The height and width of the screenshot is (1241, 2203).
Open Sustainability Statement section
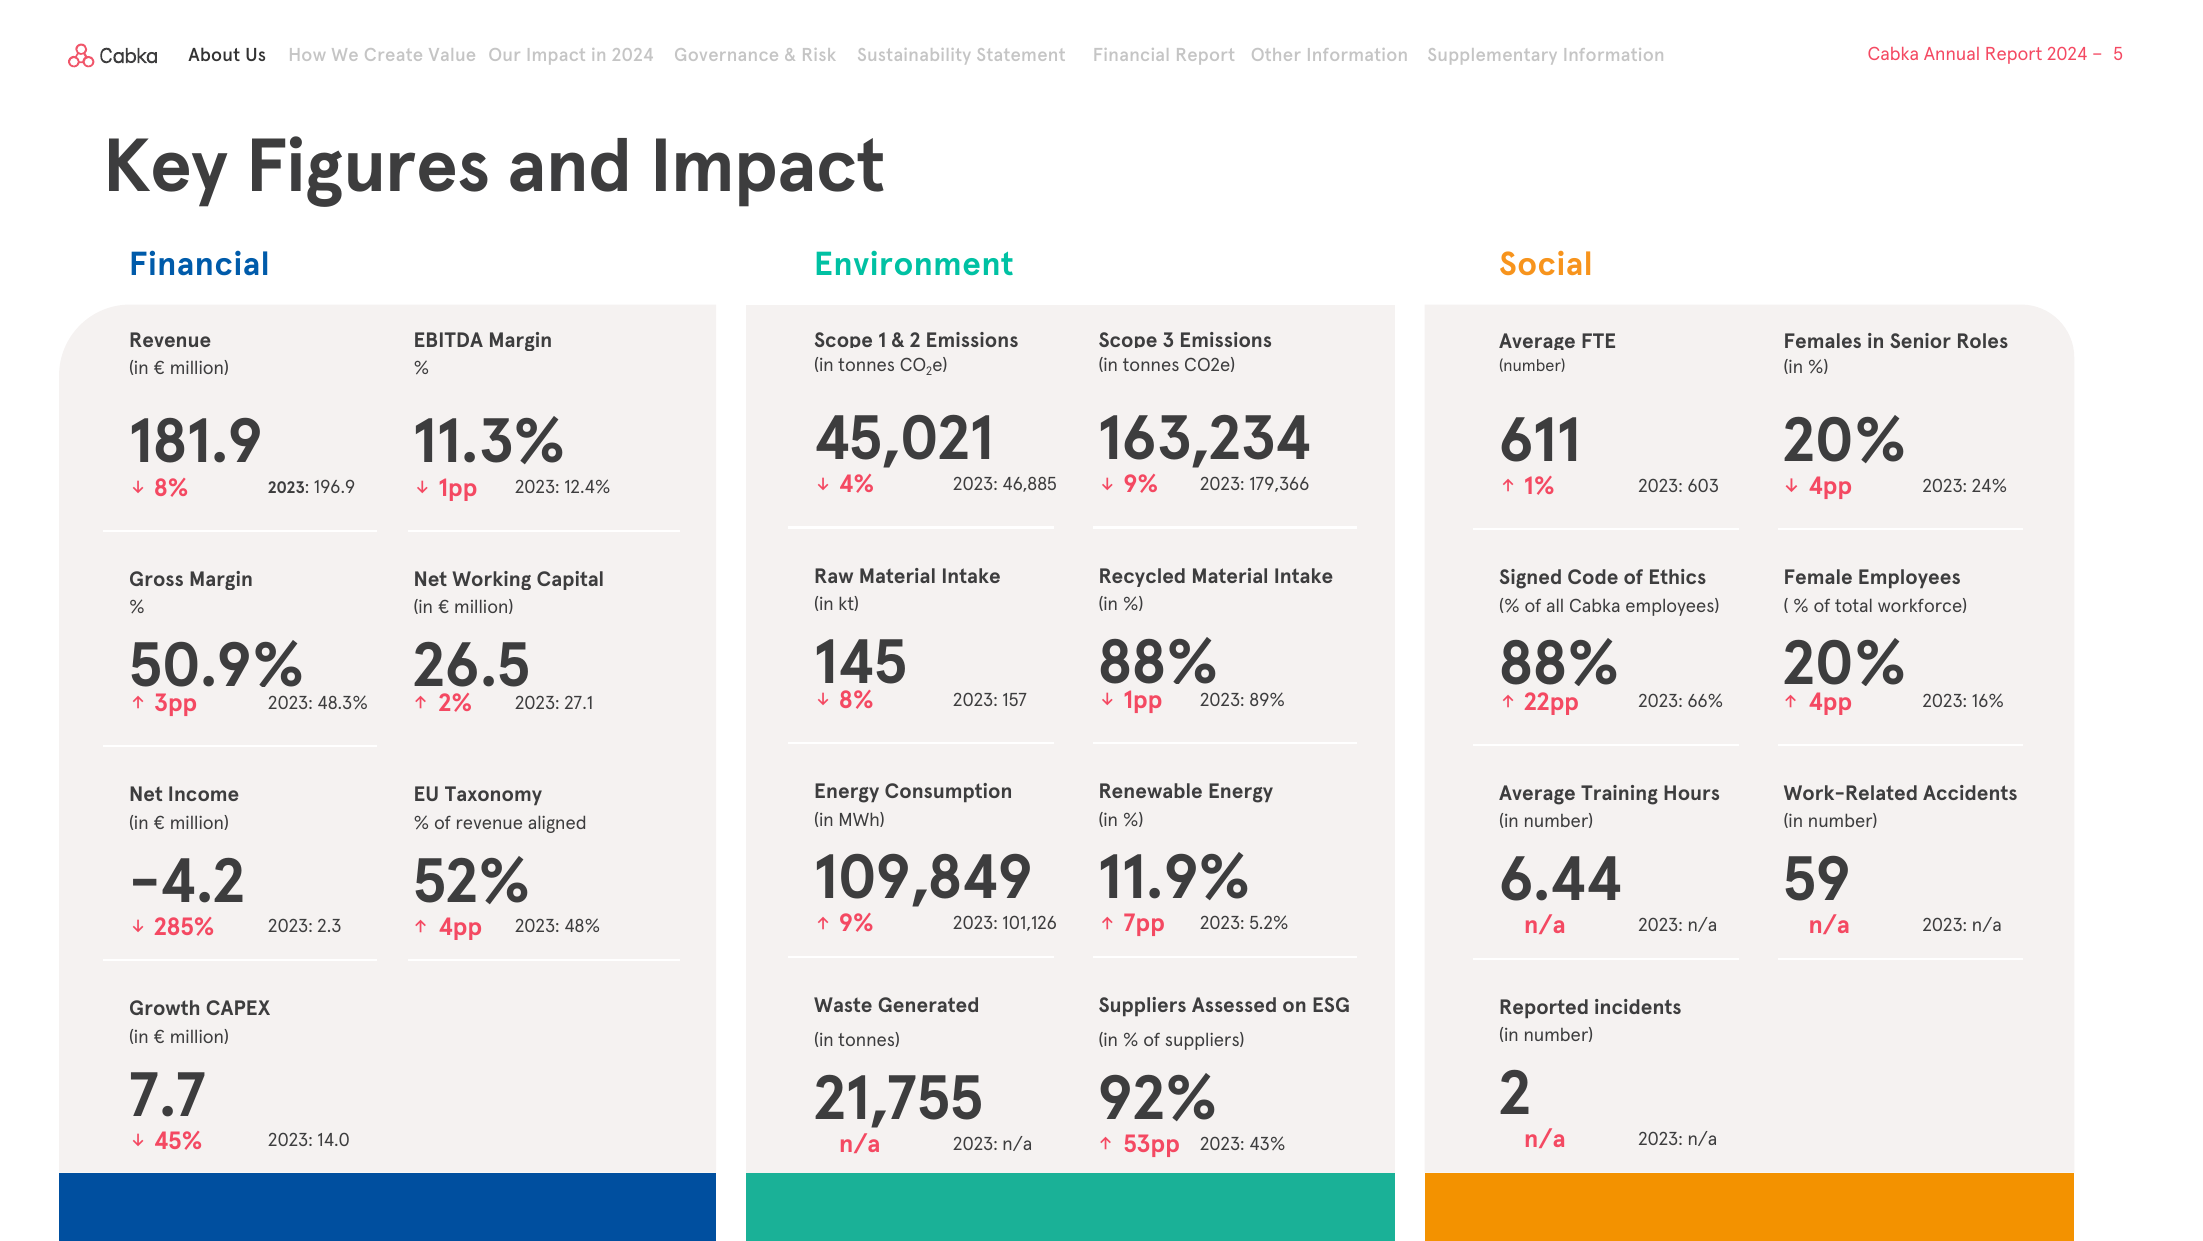(961, 55)
